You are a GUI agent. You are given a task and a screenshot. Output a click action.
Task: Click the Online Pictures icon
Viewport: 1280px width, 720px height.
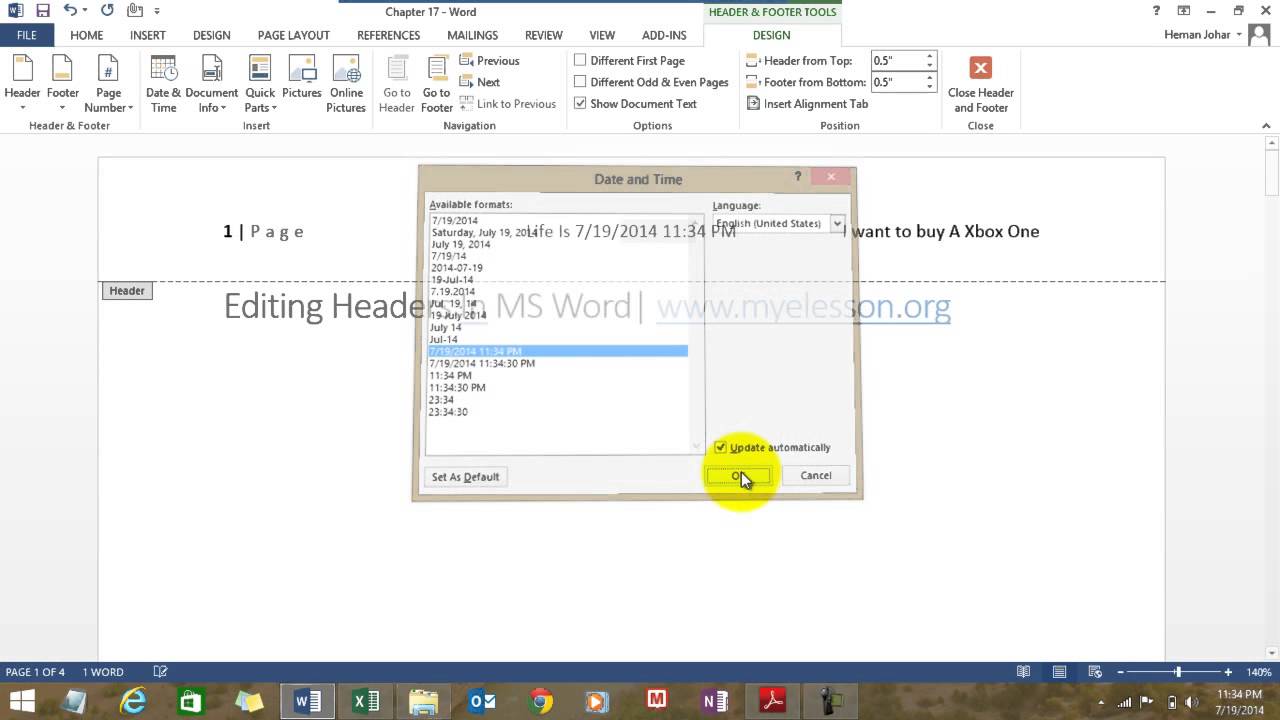click(346, 83)
